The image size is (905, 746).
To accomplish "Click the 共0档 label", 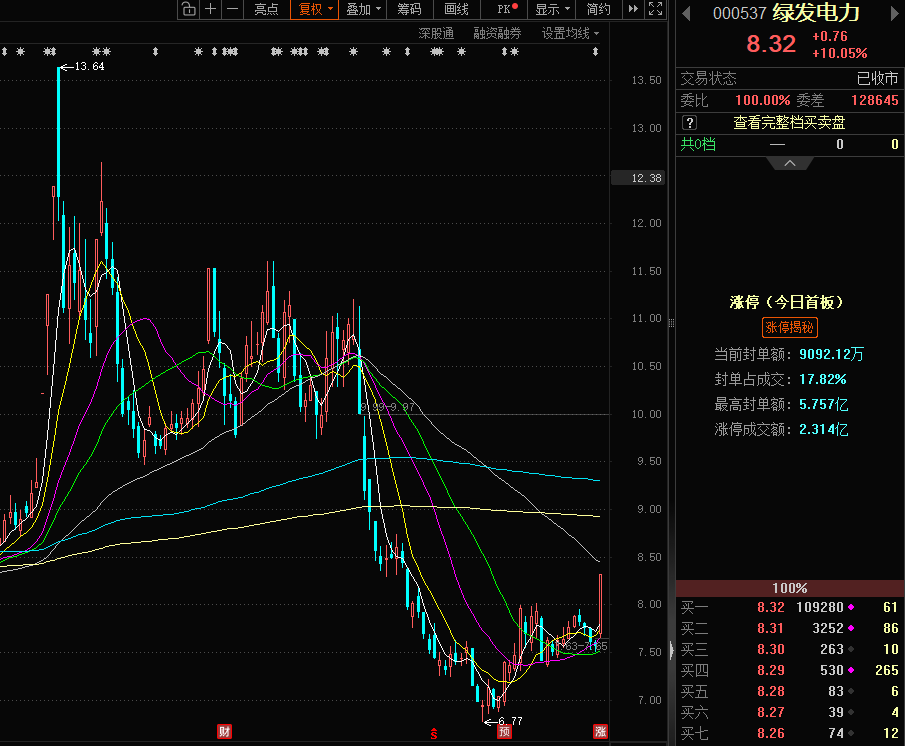I will pos(698,144).
